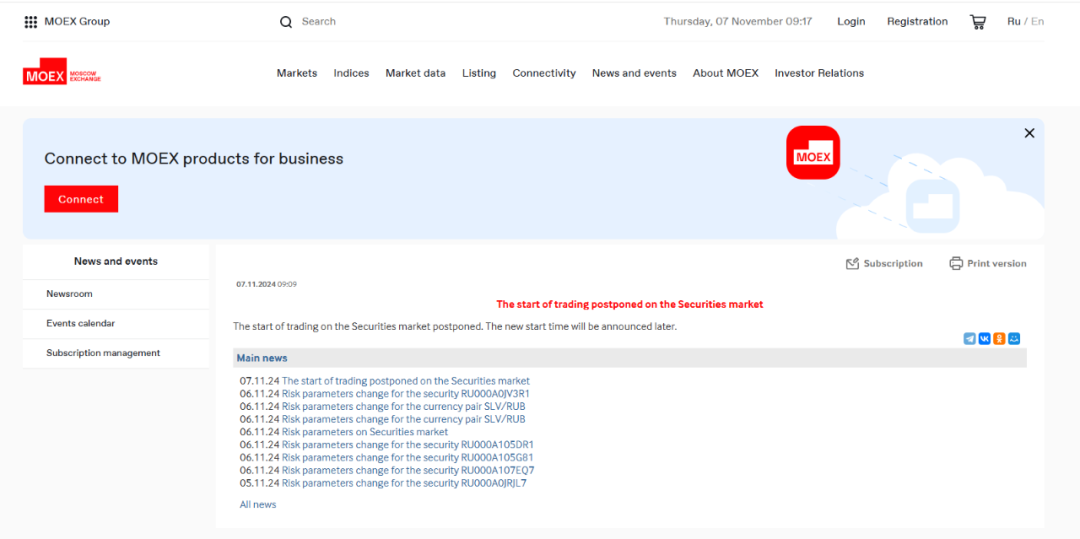Open the MOEX Group apps grid icon
Viewport: 1080px width, 539px height.
click(30, 22)
